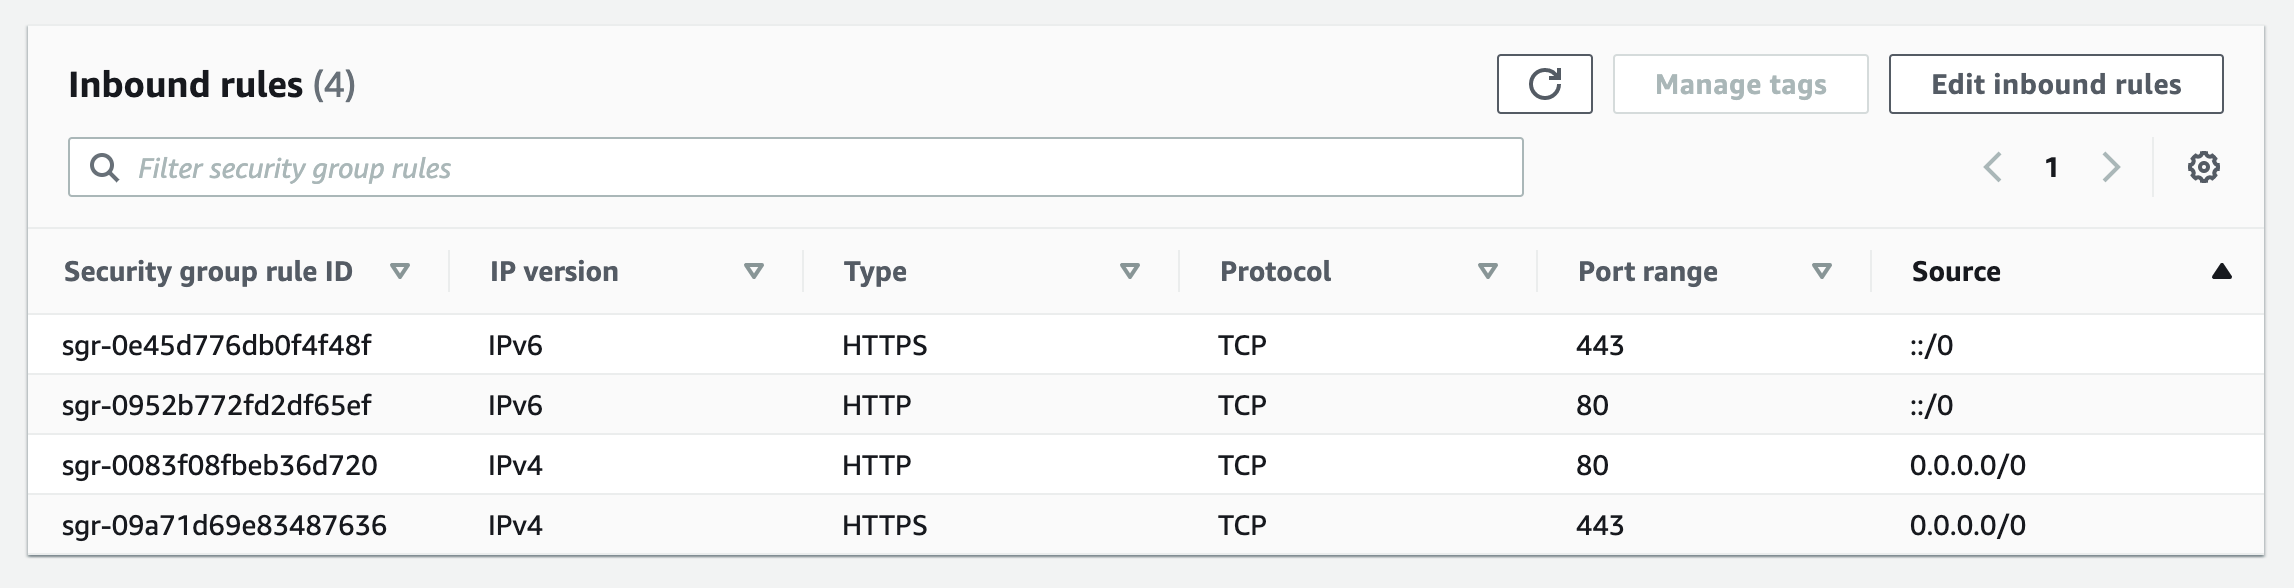This screenshot has width=2294, height=588.
Task: Sort by IP version column
Action: pos(754,271)
